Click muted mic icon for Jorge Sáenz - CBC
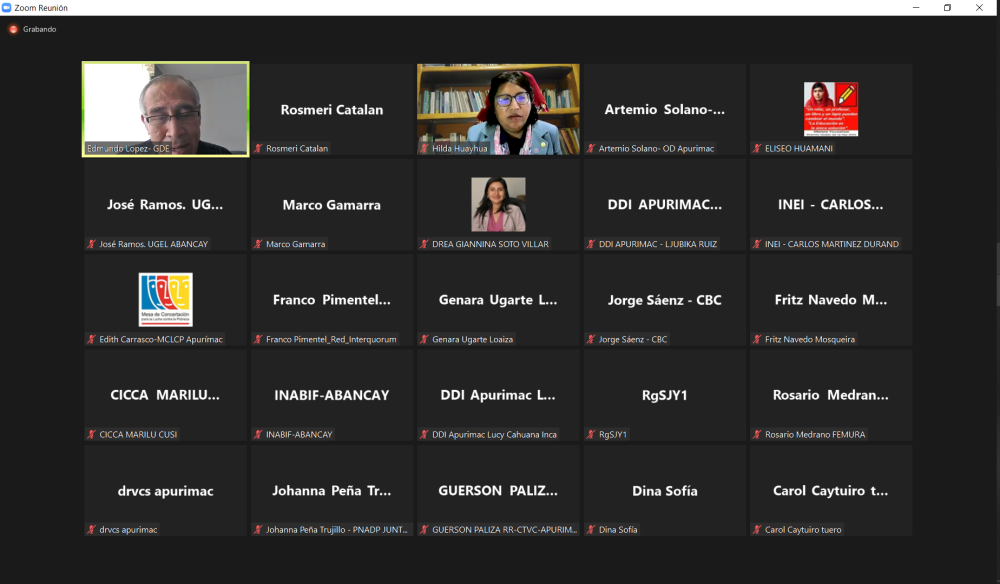This screenshot has height=584, width=1000. click(591, 340)
